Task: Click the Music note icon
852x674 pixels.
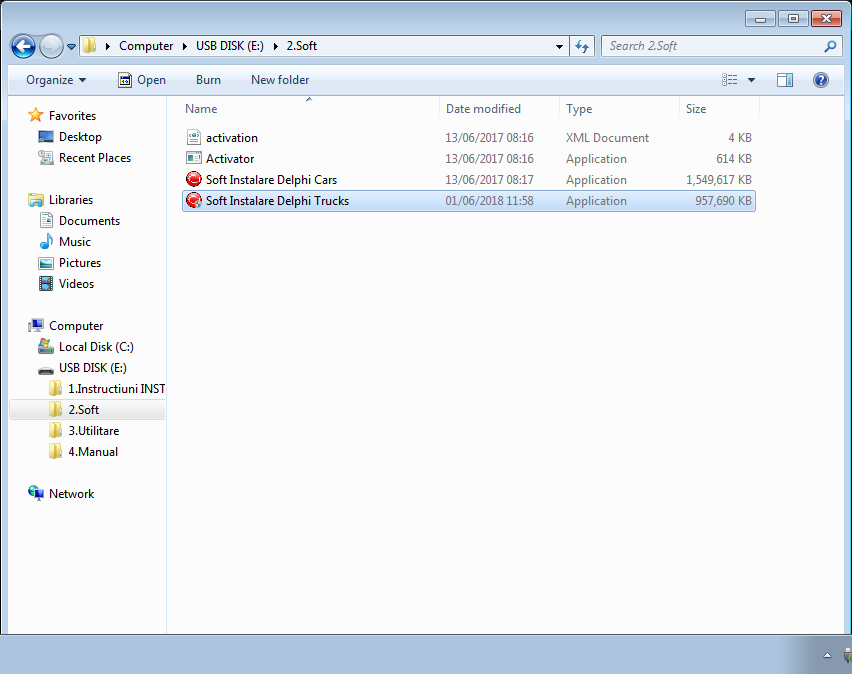Action: (x=46, y=241)
